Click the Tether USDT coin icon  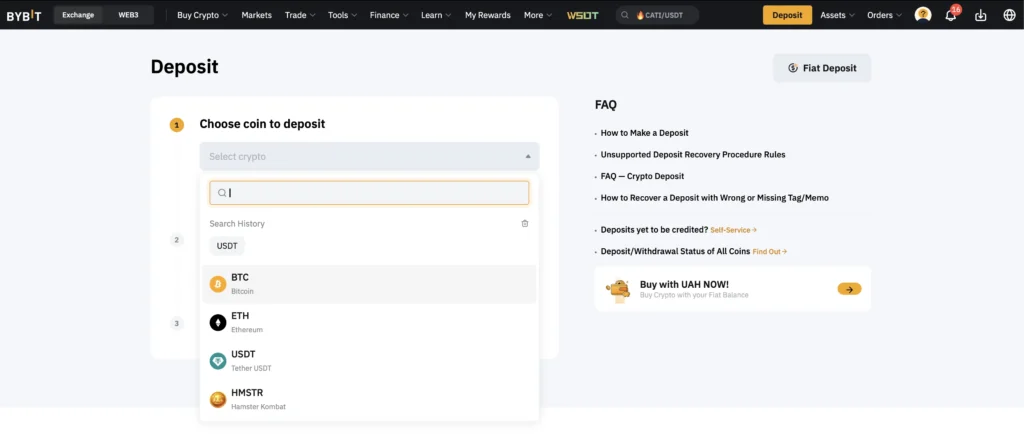click(x=217, y=361)
